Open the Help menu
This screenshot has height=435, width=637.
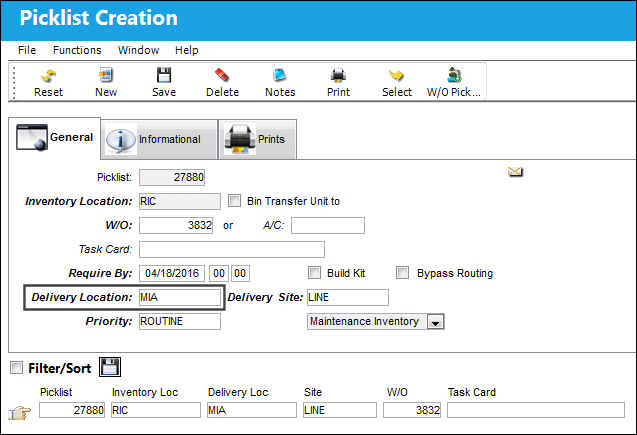point(187,50)
